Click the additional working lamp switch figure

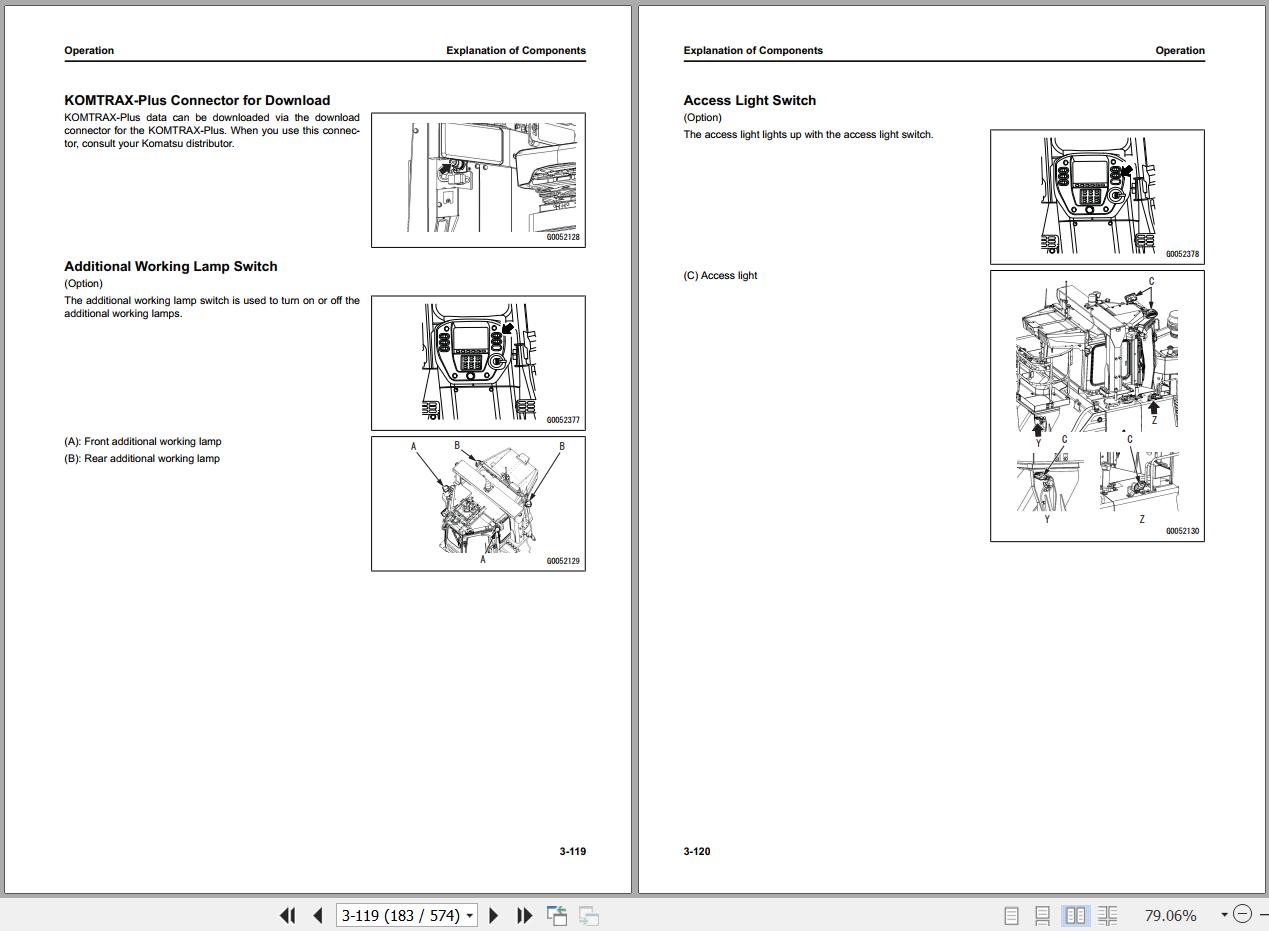pos(478,363)
